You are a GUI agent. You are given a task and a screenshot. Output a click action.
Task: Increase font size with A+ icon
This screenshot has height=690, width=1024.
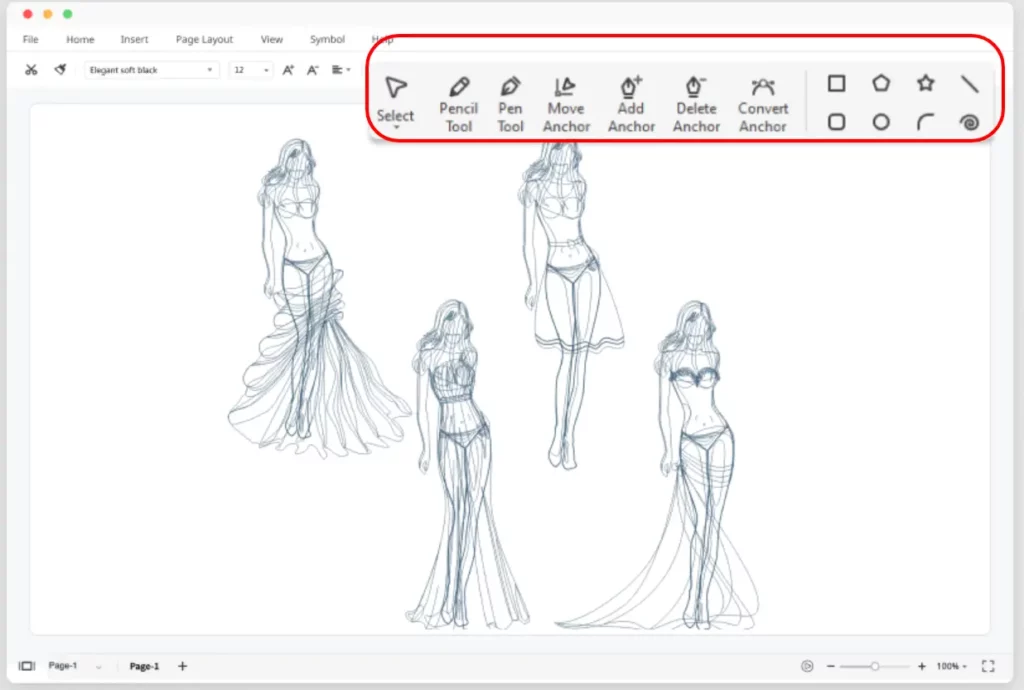point(288,70)
